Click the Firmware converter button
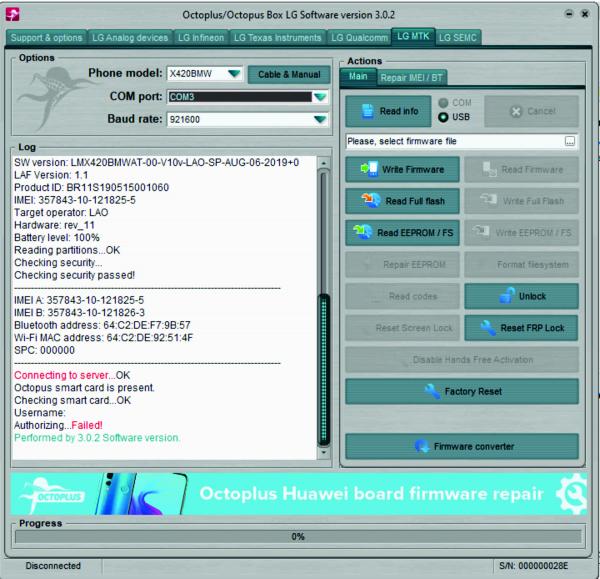 click(x=462, y=446)
